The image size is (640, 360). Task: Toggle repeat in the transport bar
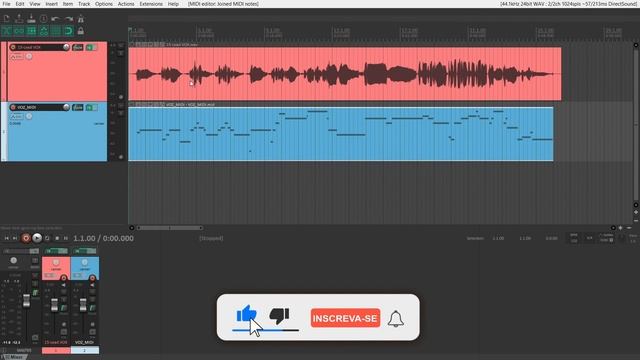click(47, 238)
